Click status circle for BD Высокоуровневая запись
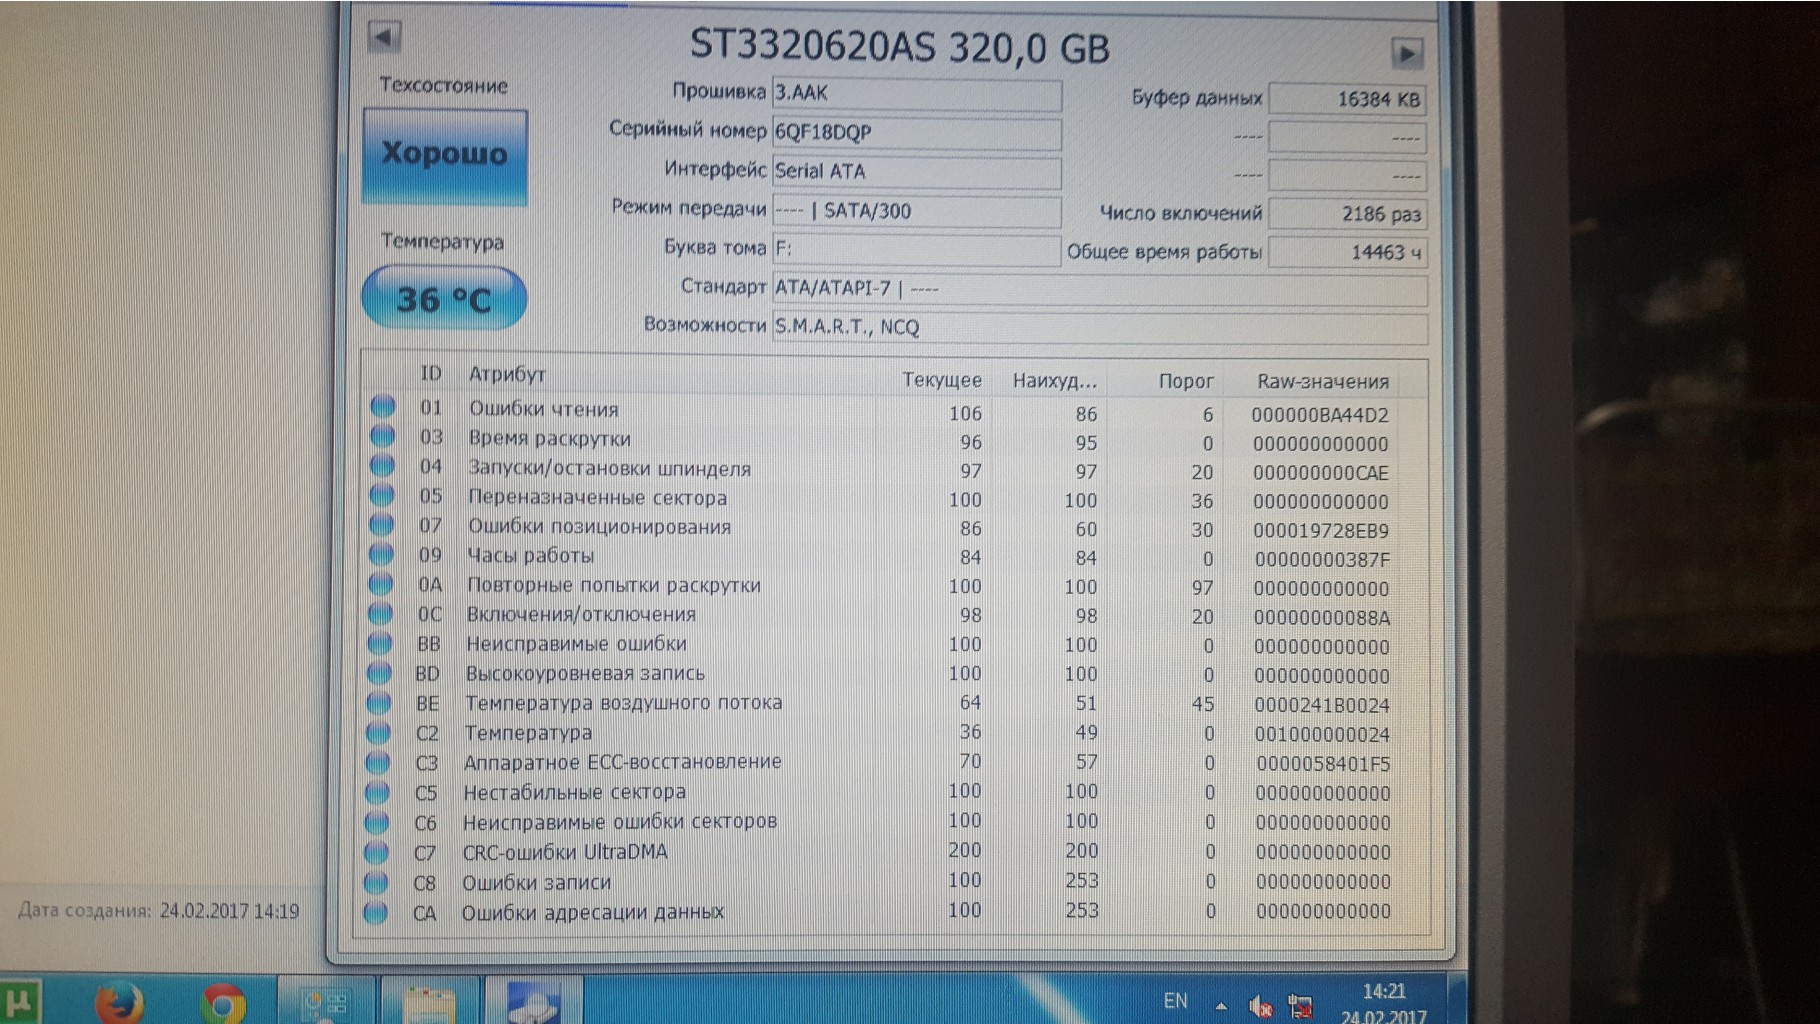This screenshot has width=1820, height=1024. (x=379, y=672)
